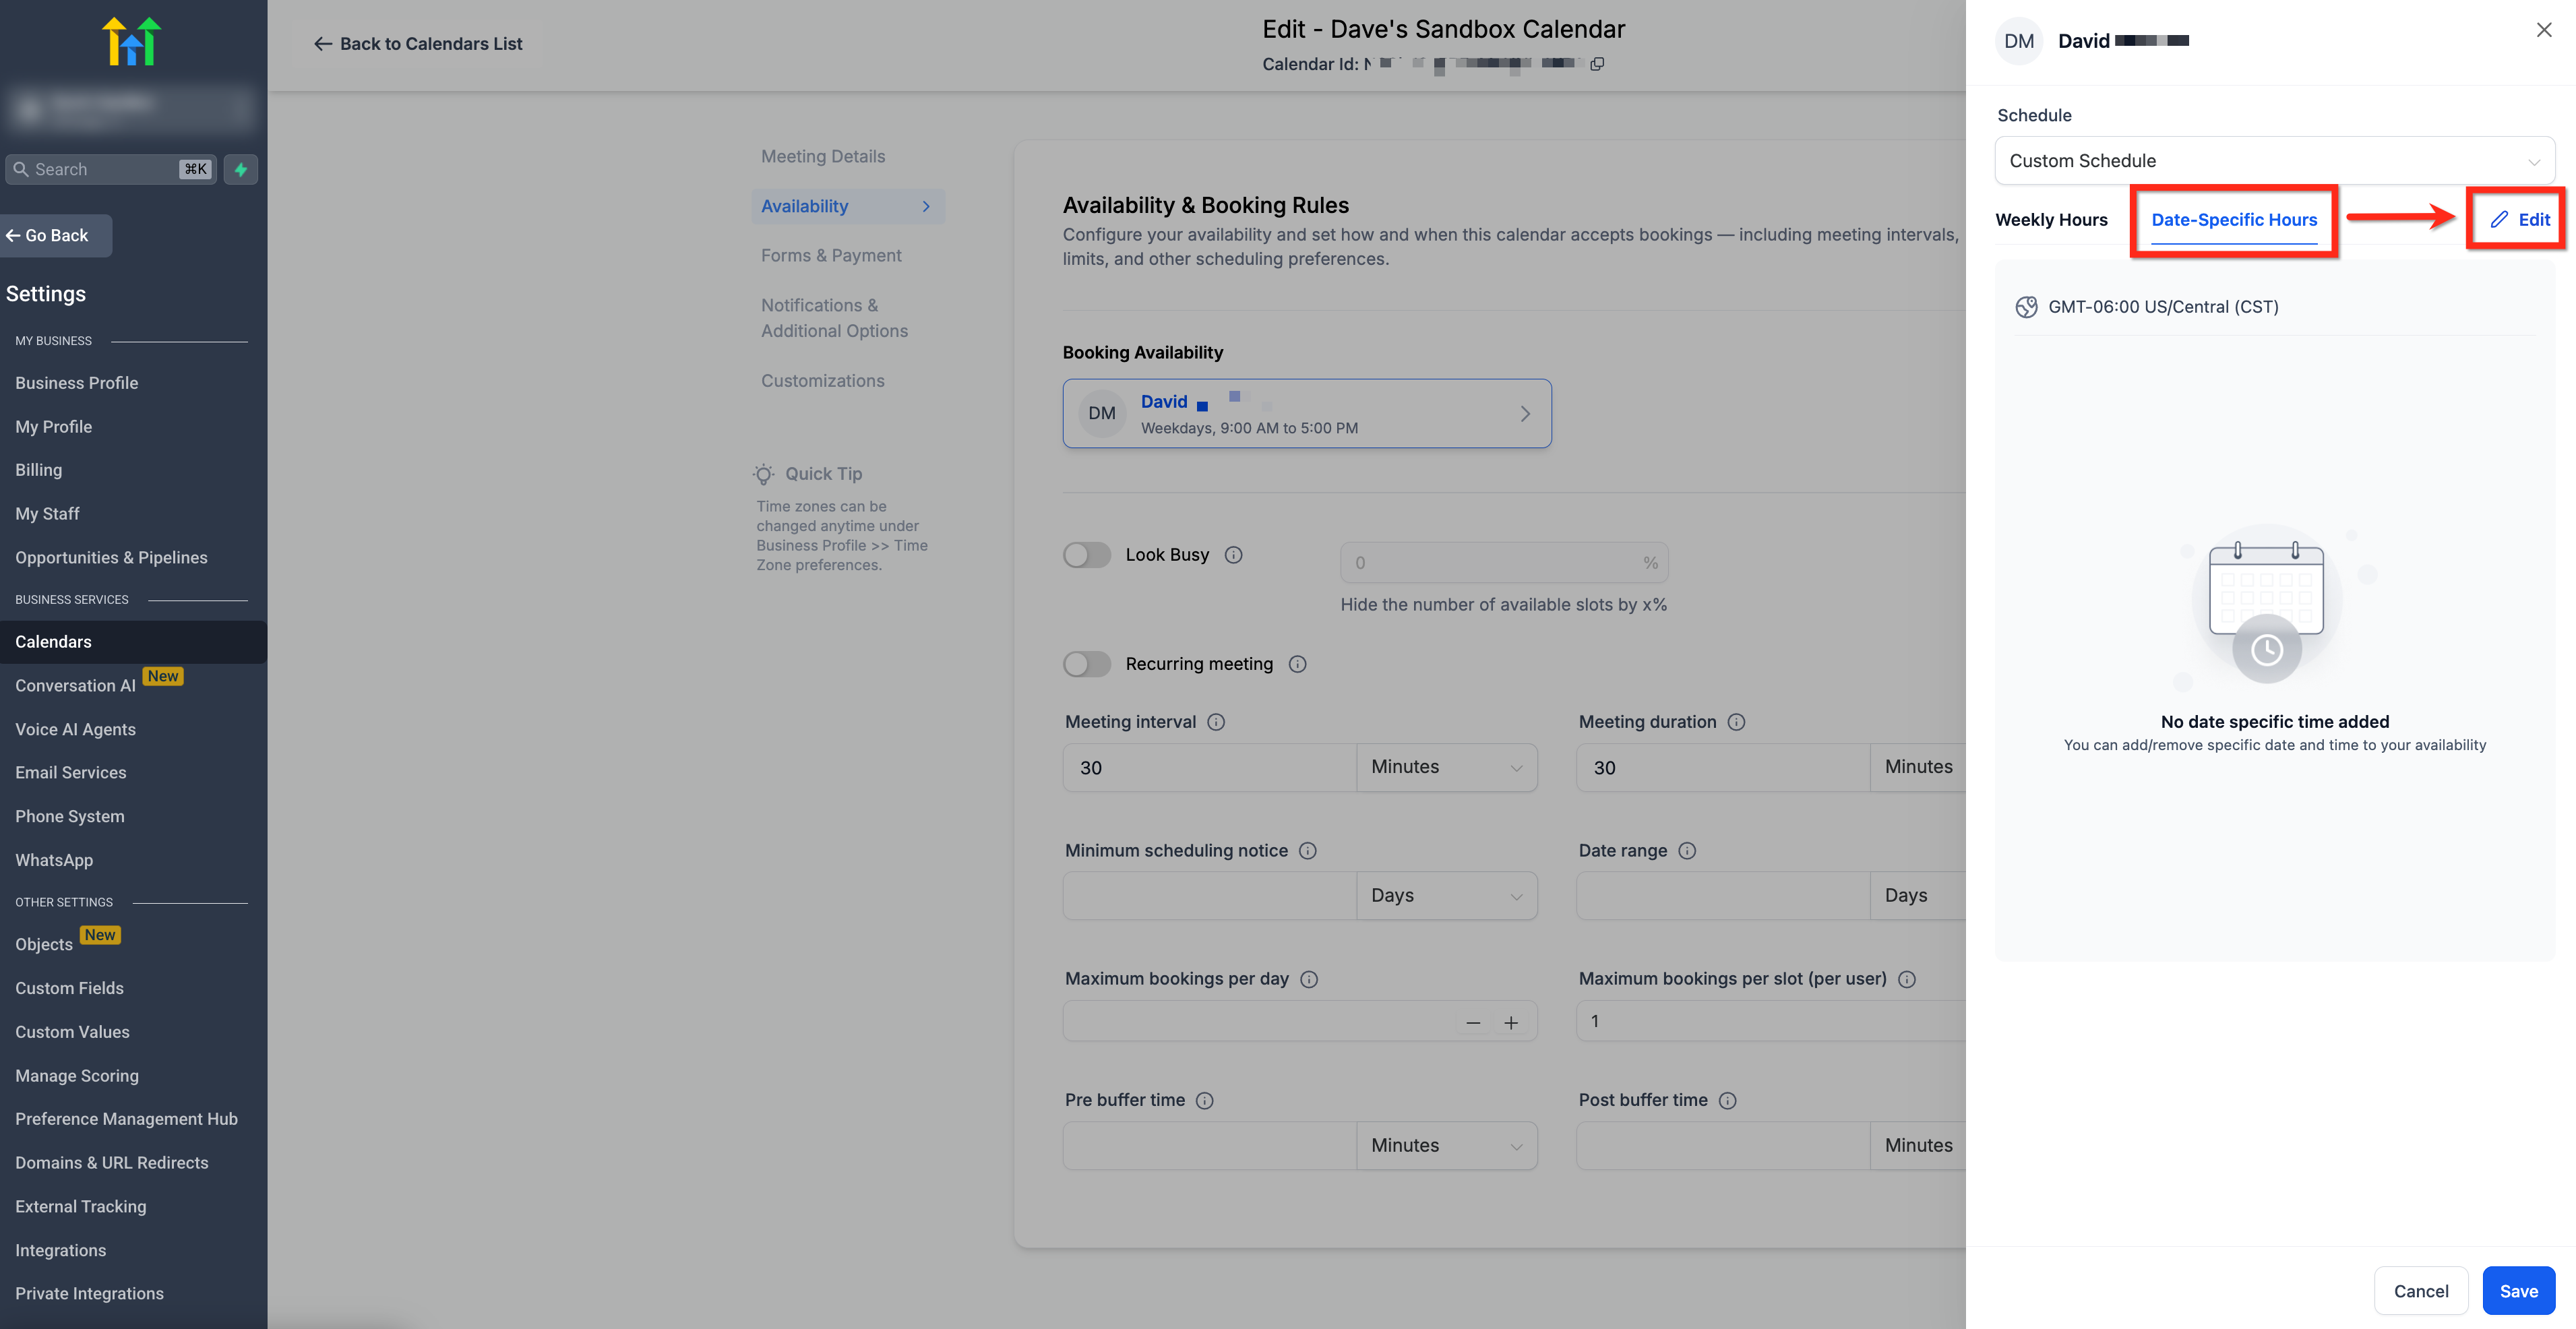The height and width of the screenshot is (1329, 2576).
Task: Click the lightning bolt quick actions icon
Action: pyautogui.click(x=241, y=169)
